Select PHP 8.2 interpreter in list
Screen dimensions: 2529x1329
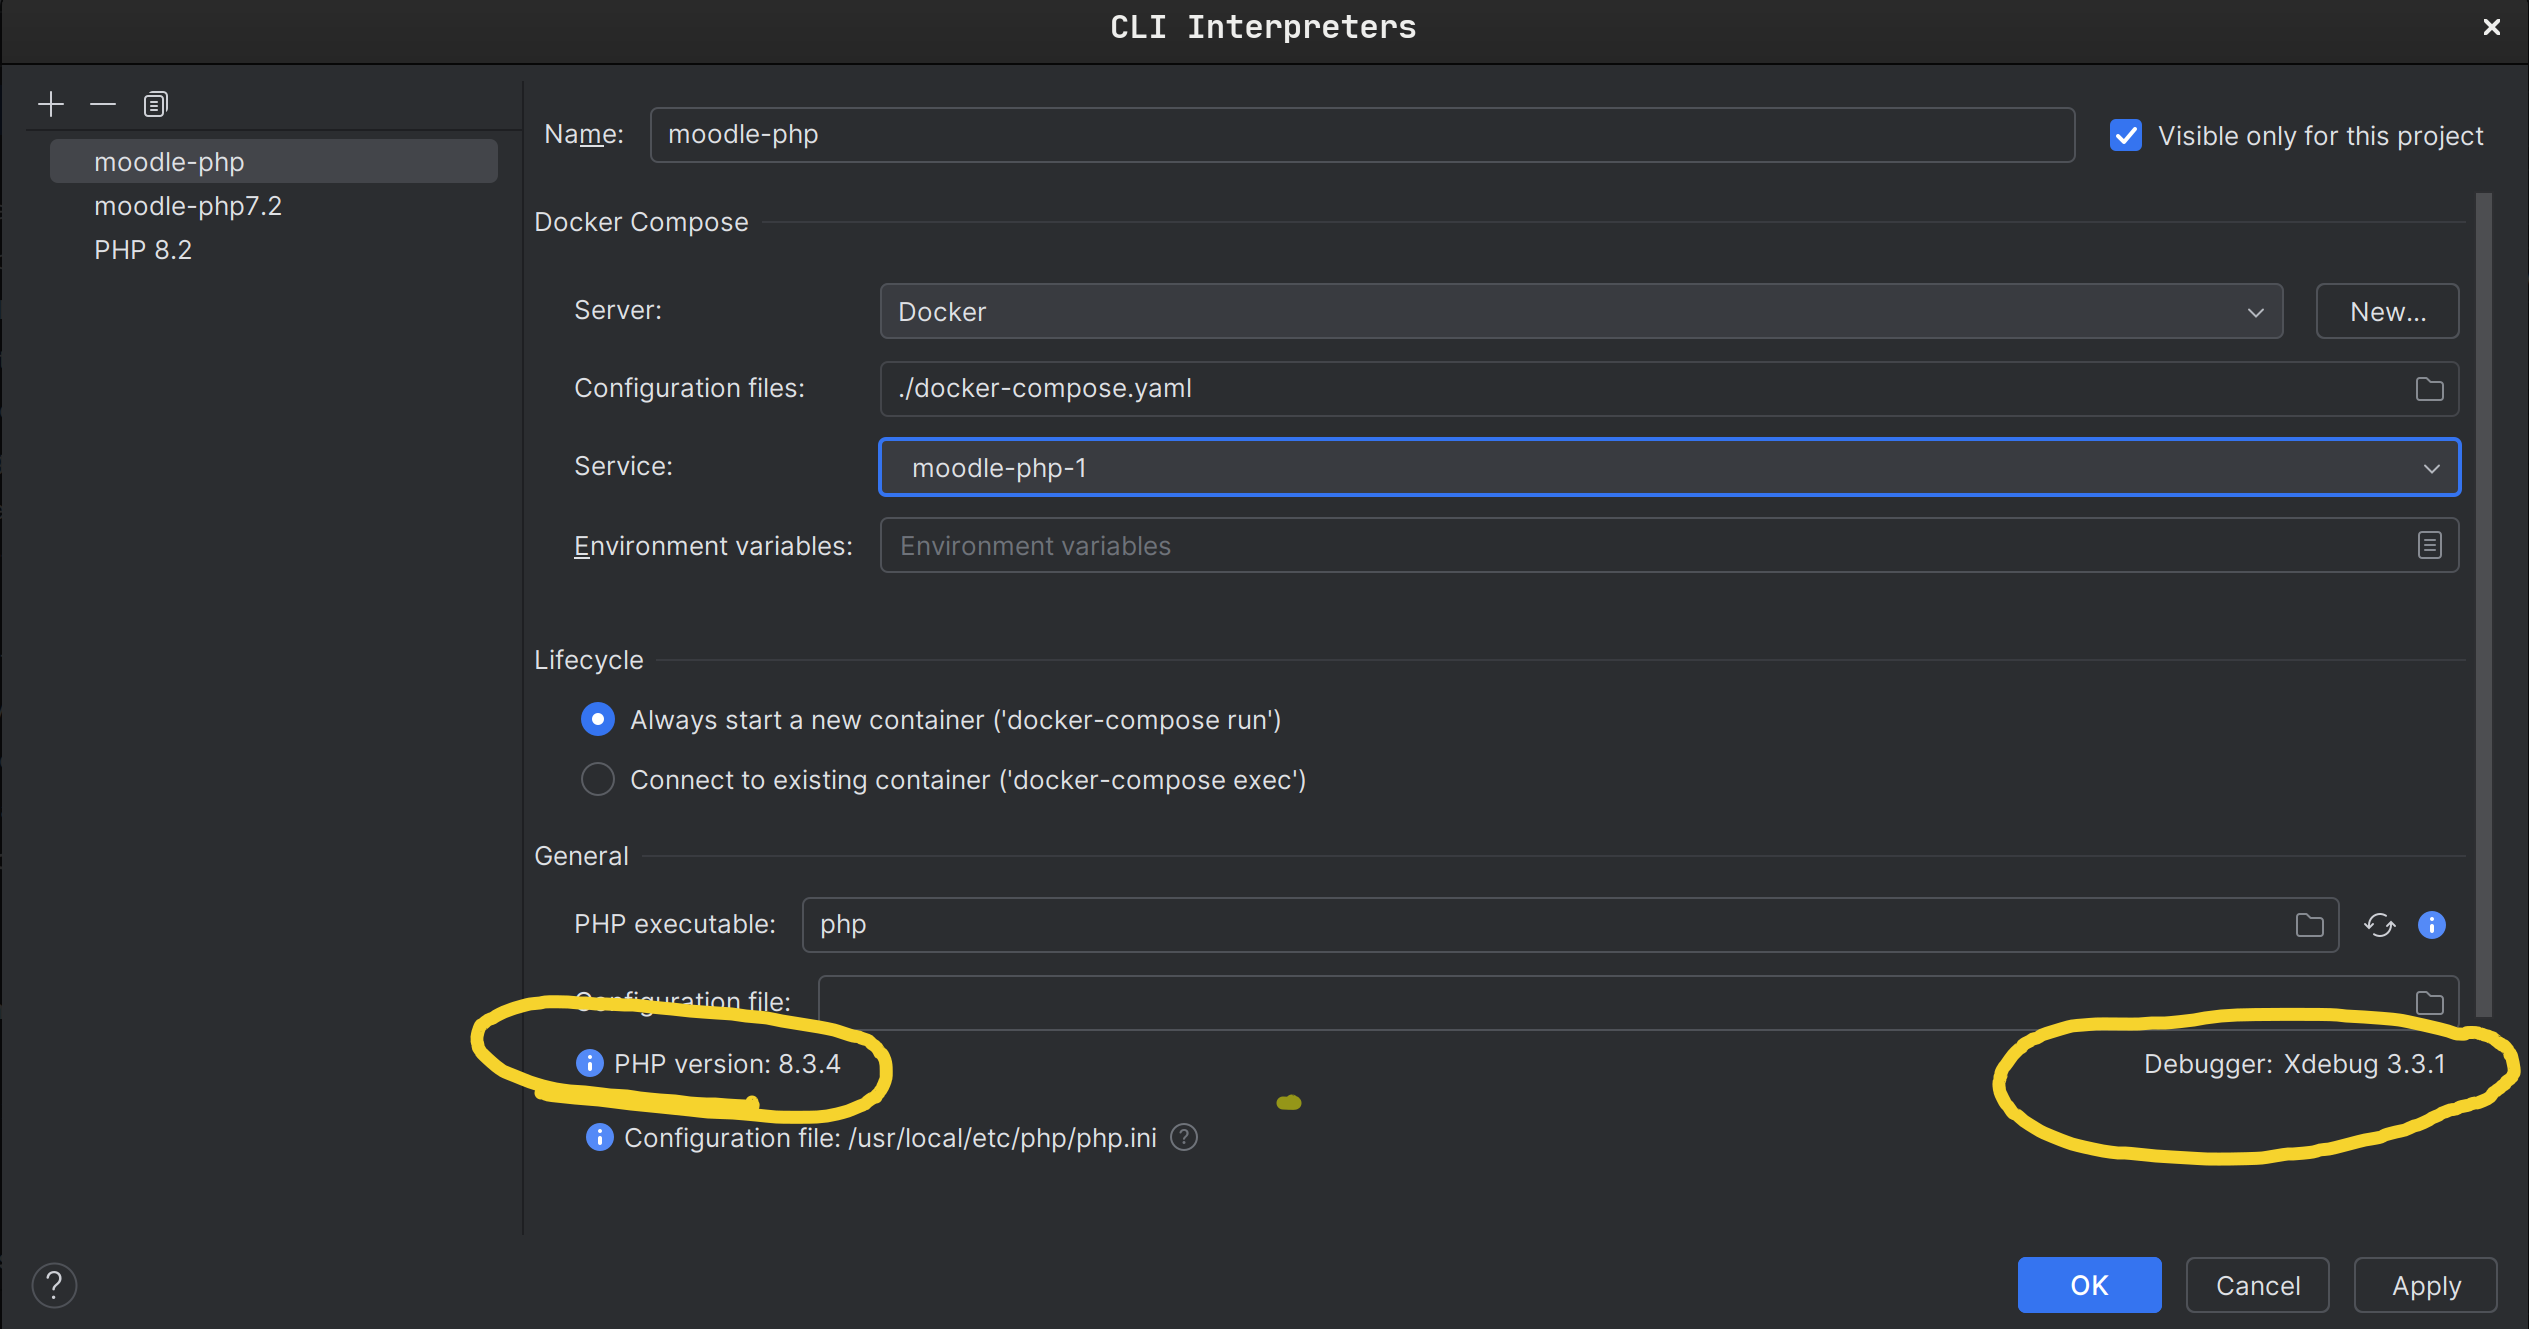143,250
